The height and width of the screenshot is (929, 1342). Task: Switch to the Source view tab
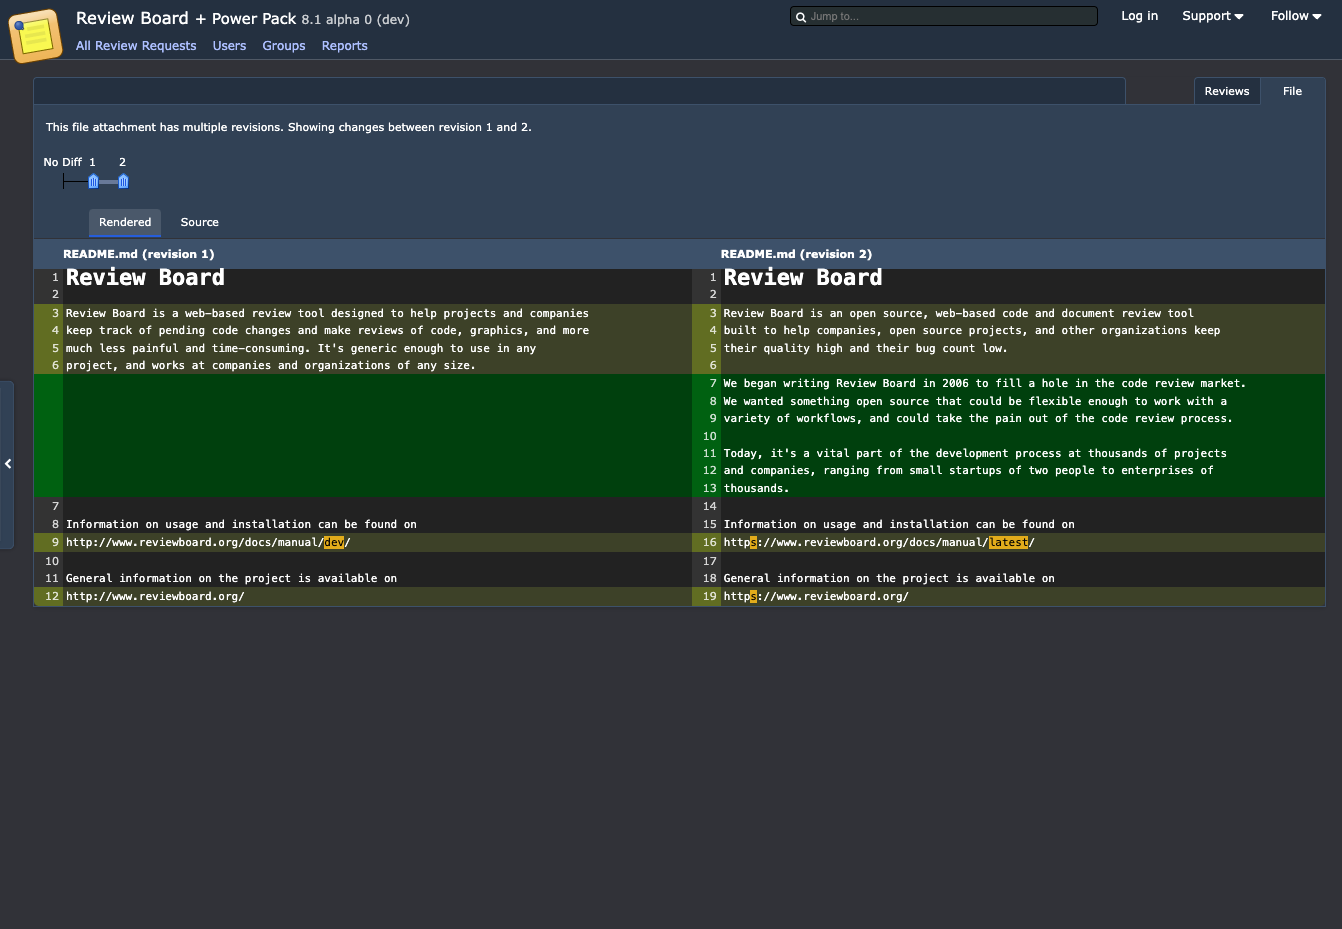coord(199,222)
